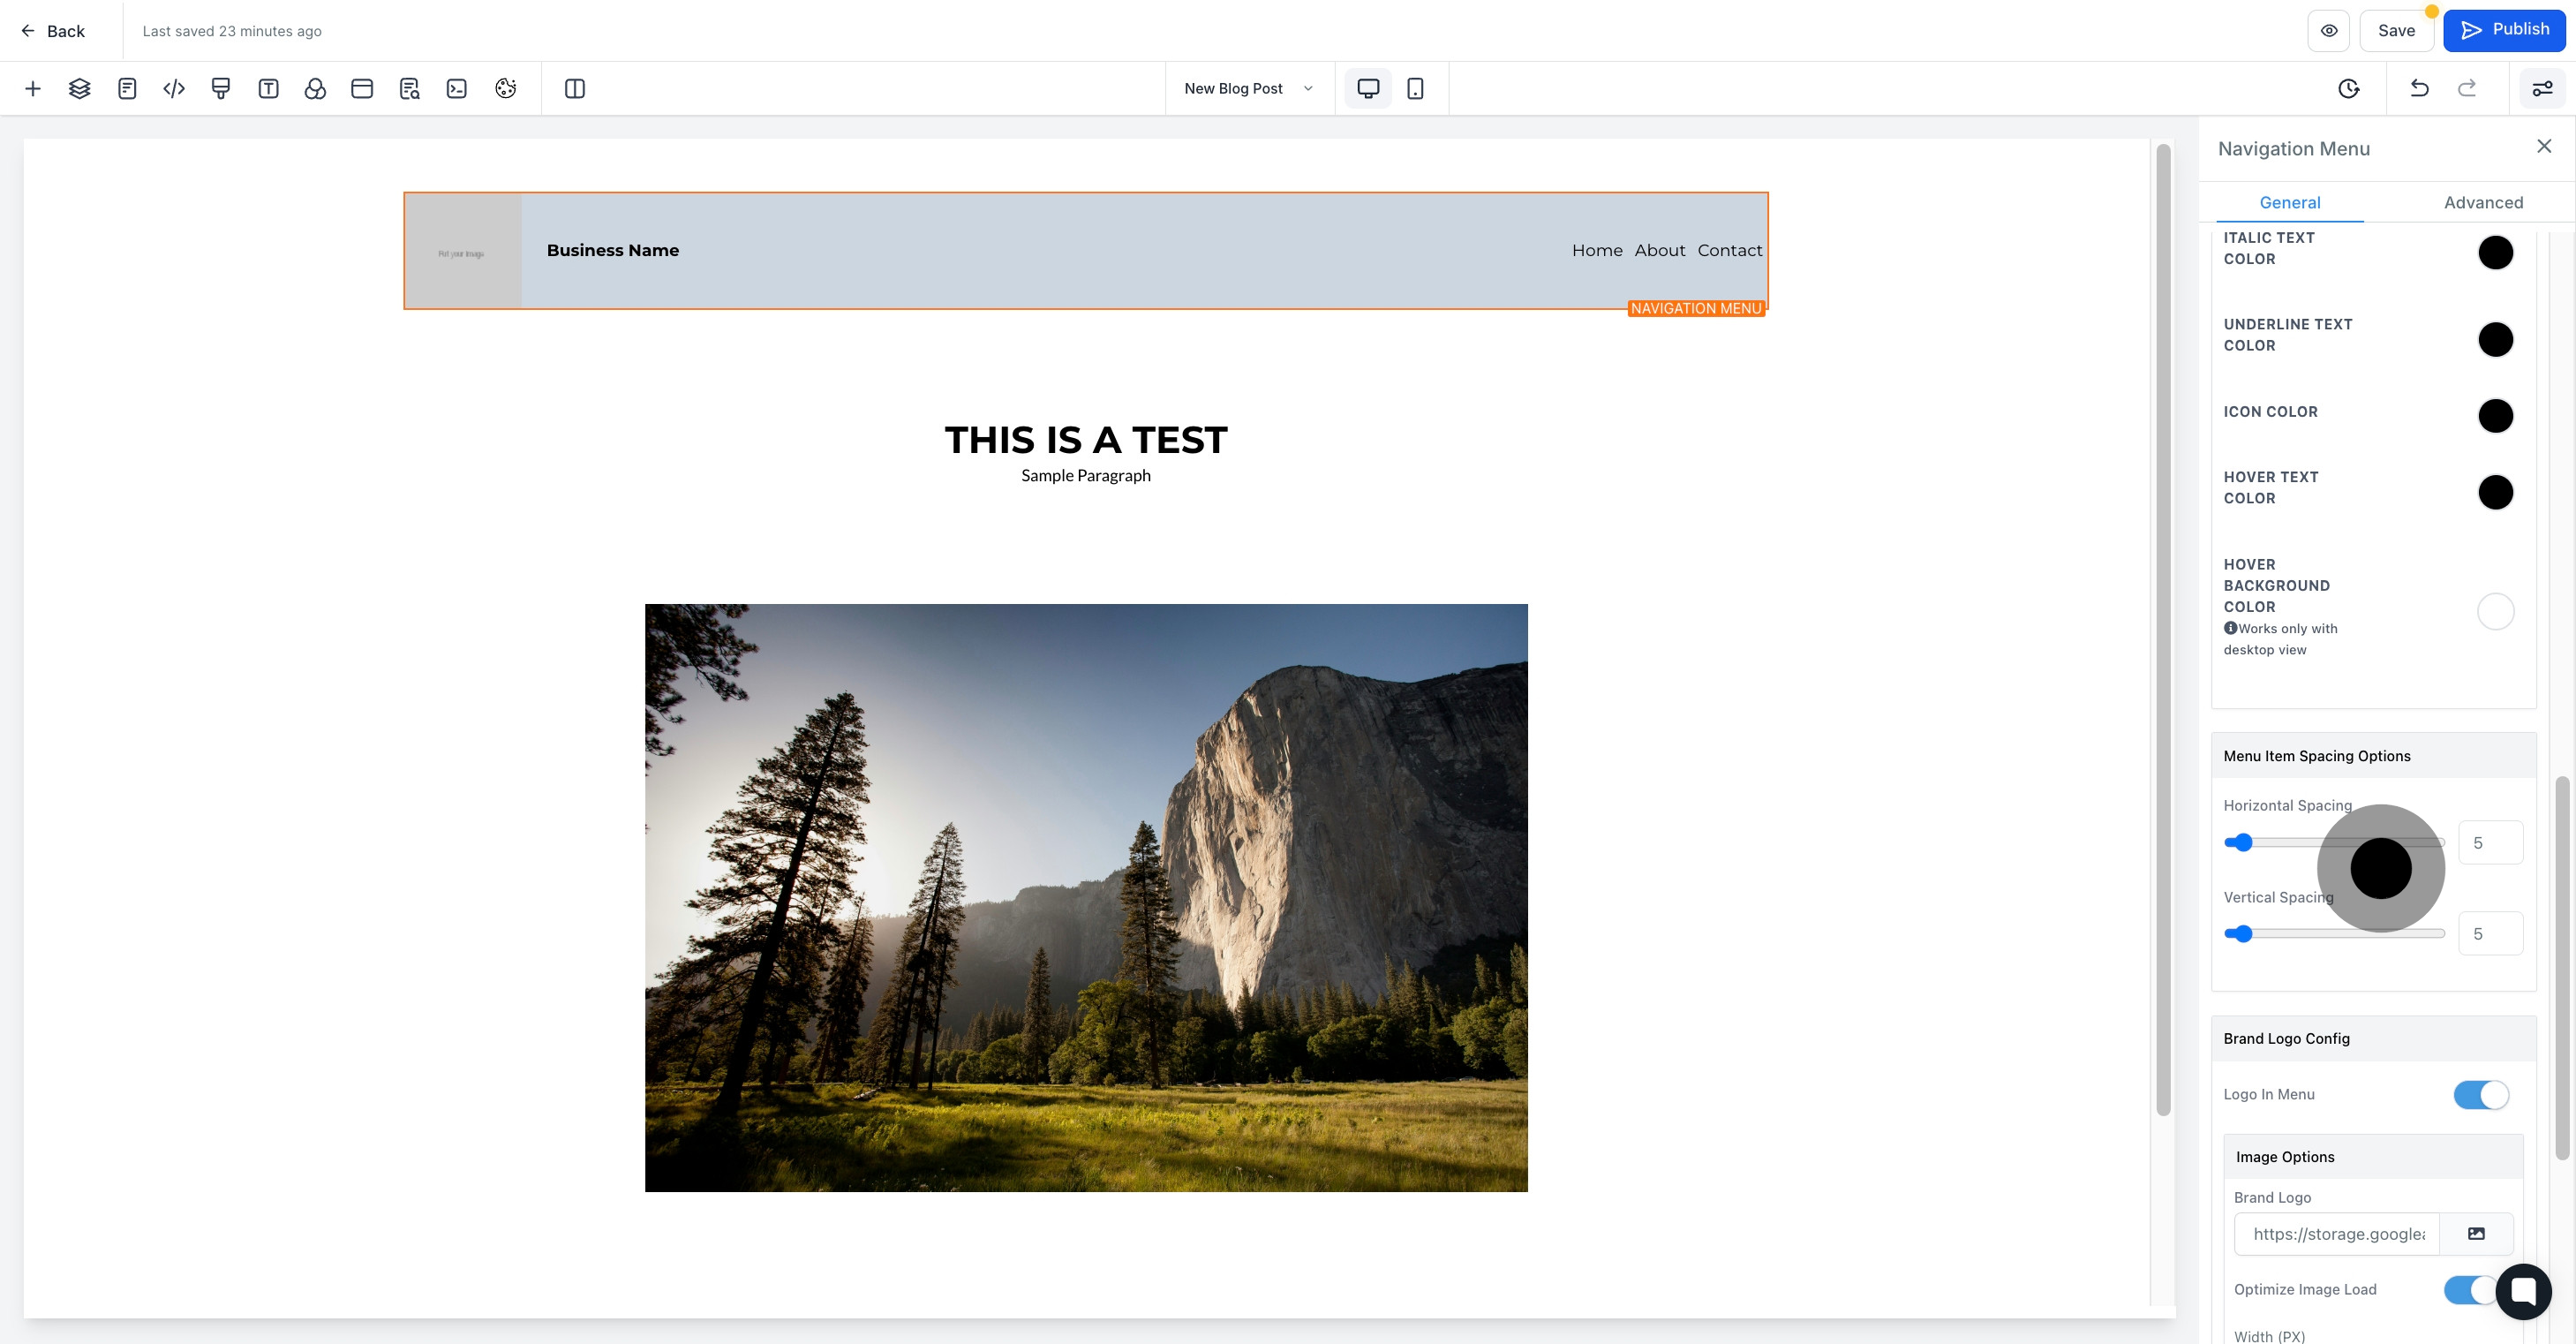Open version history

2348,88
